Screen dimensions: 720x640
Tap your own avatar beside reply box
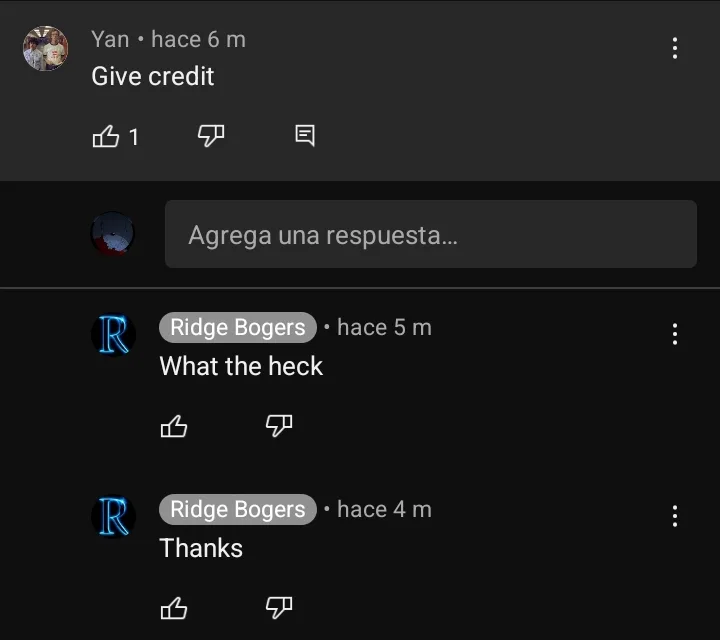[112, 233]
